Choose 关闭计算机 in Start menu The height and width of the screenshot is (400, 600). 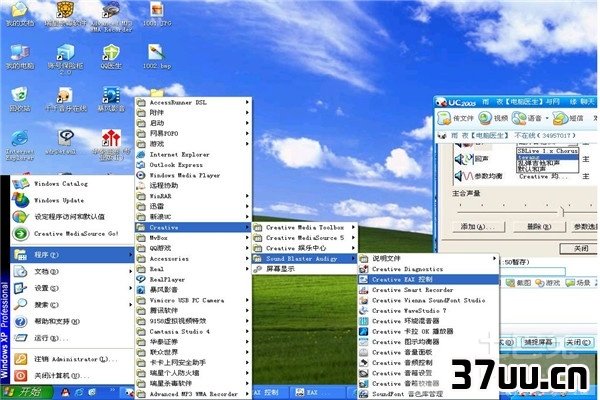[72, 376]
